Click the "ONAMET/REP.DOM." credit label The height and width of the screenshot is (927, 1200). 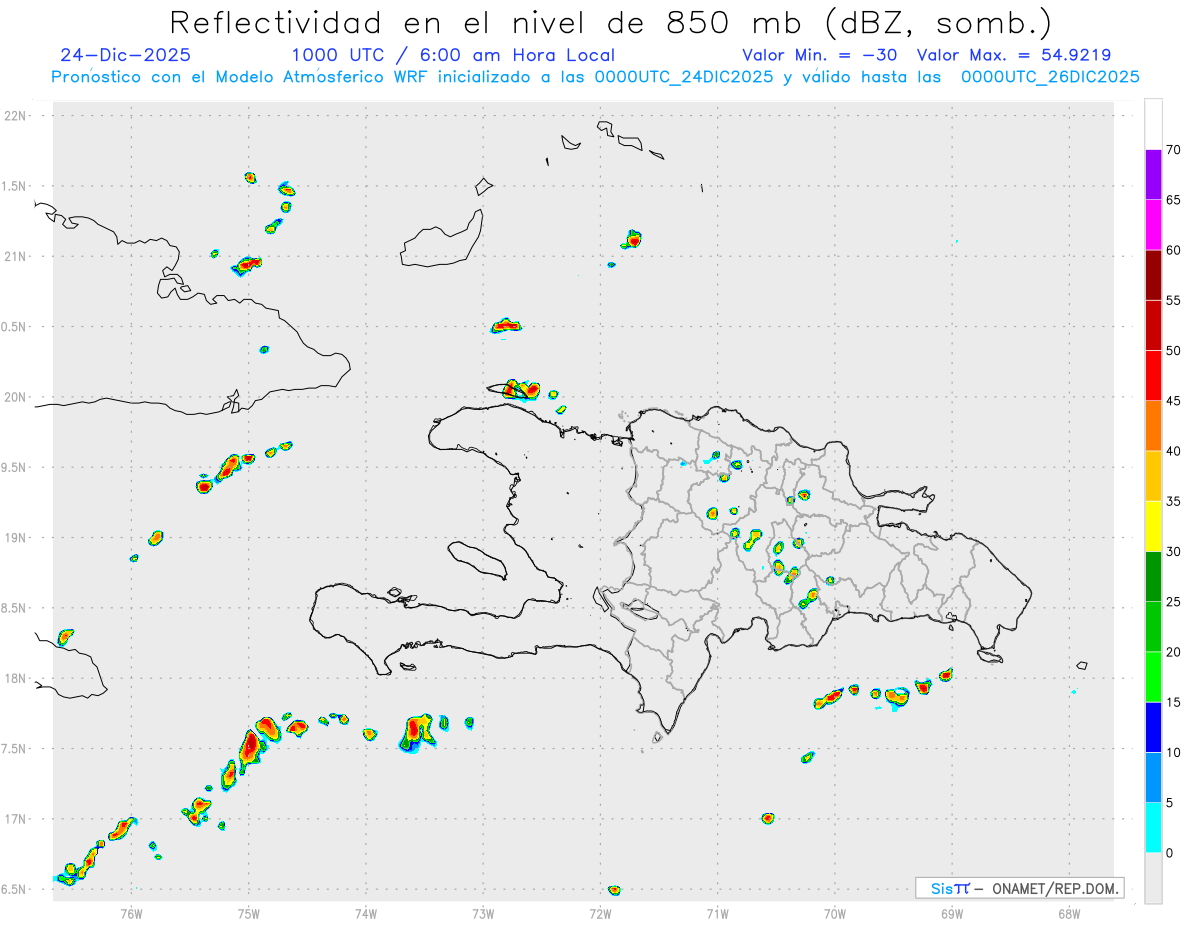click(x=1055, y=888)
